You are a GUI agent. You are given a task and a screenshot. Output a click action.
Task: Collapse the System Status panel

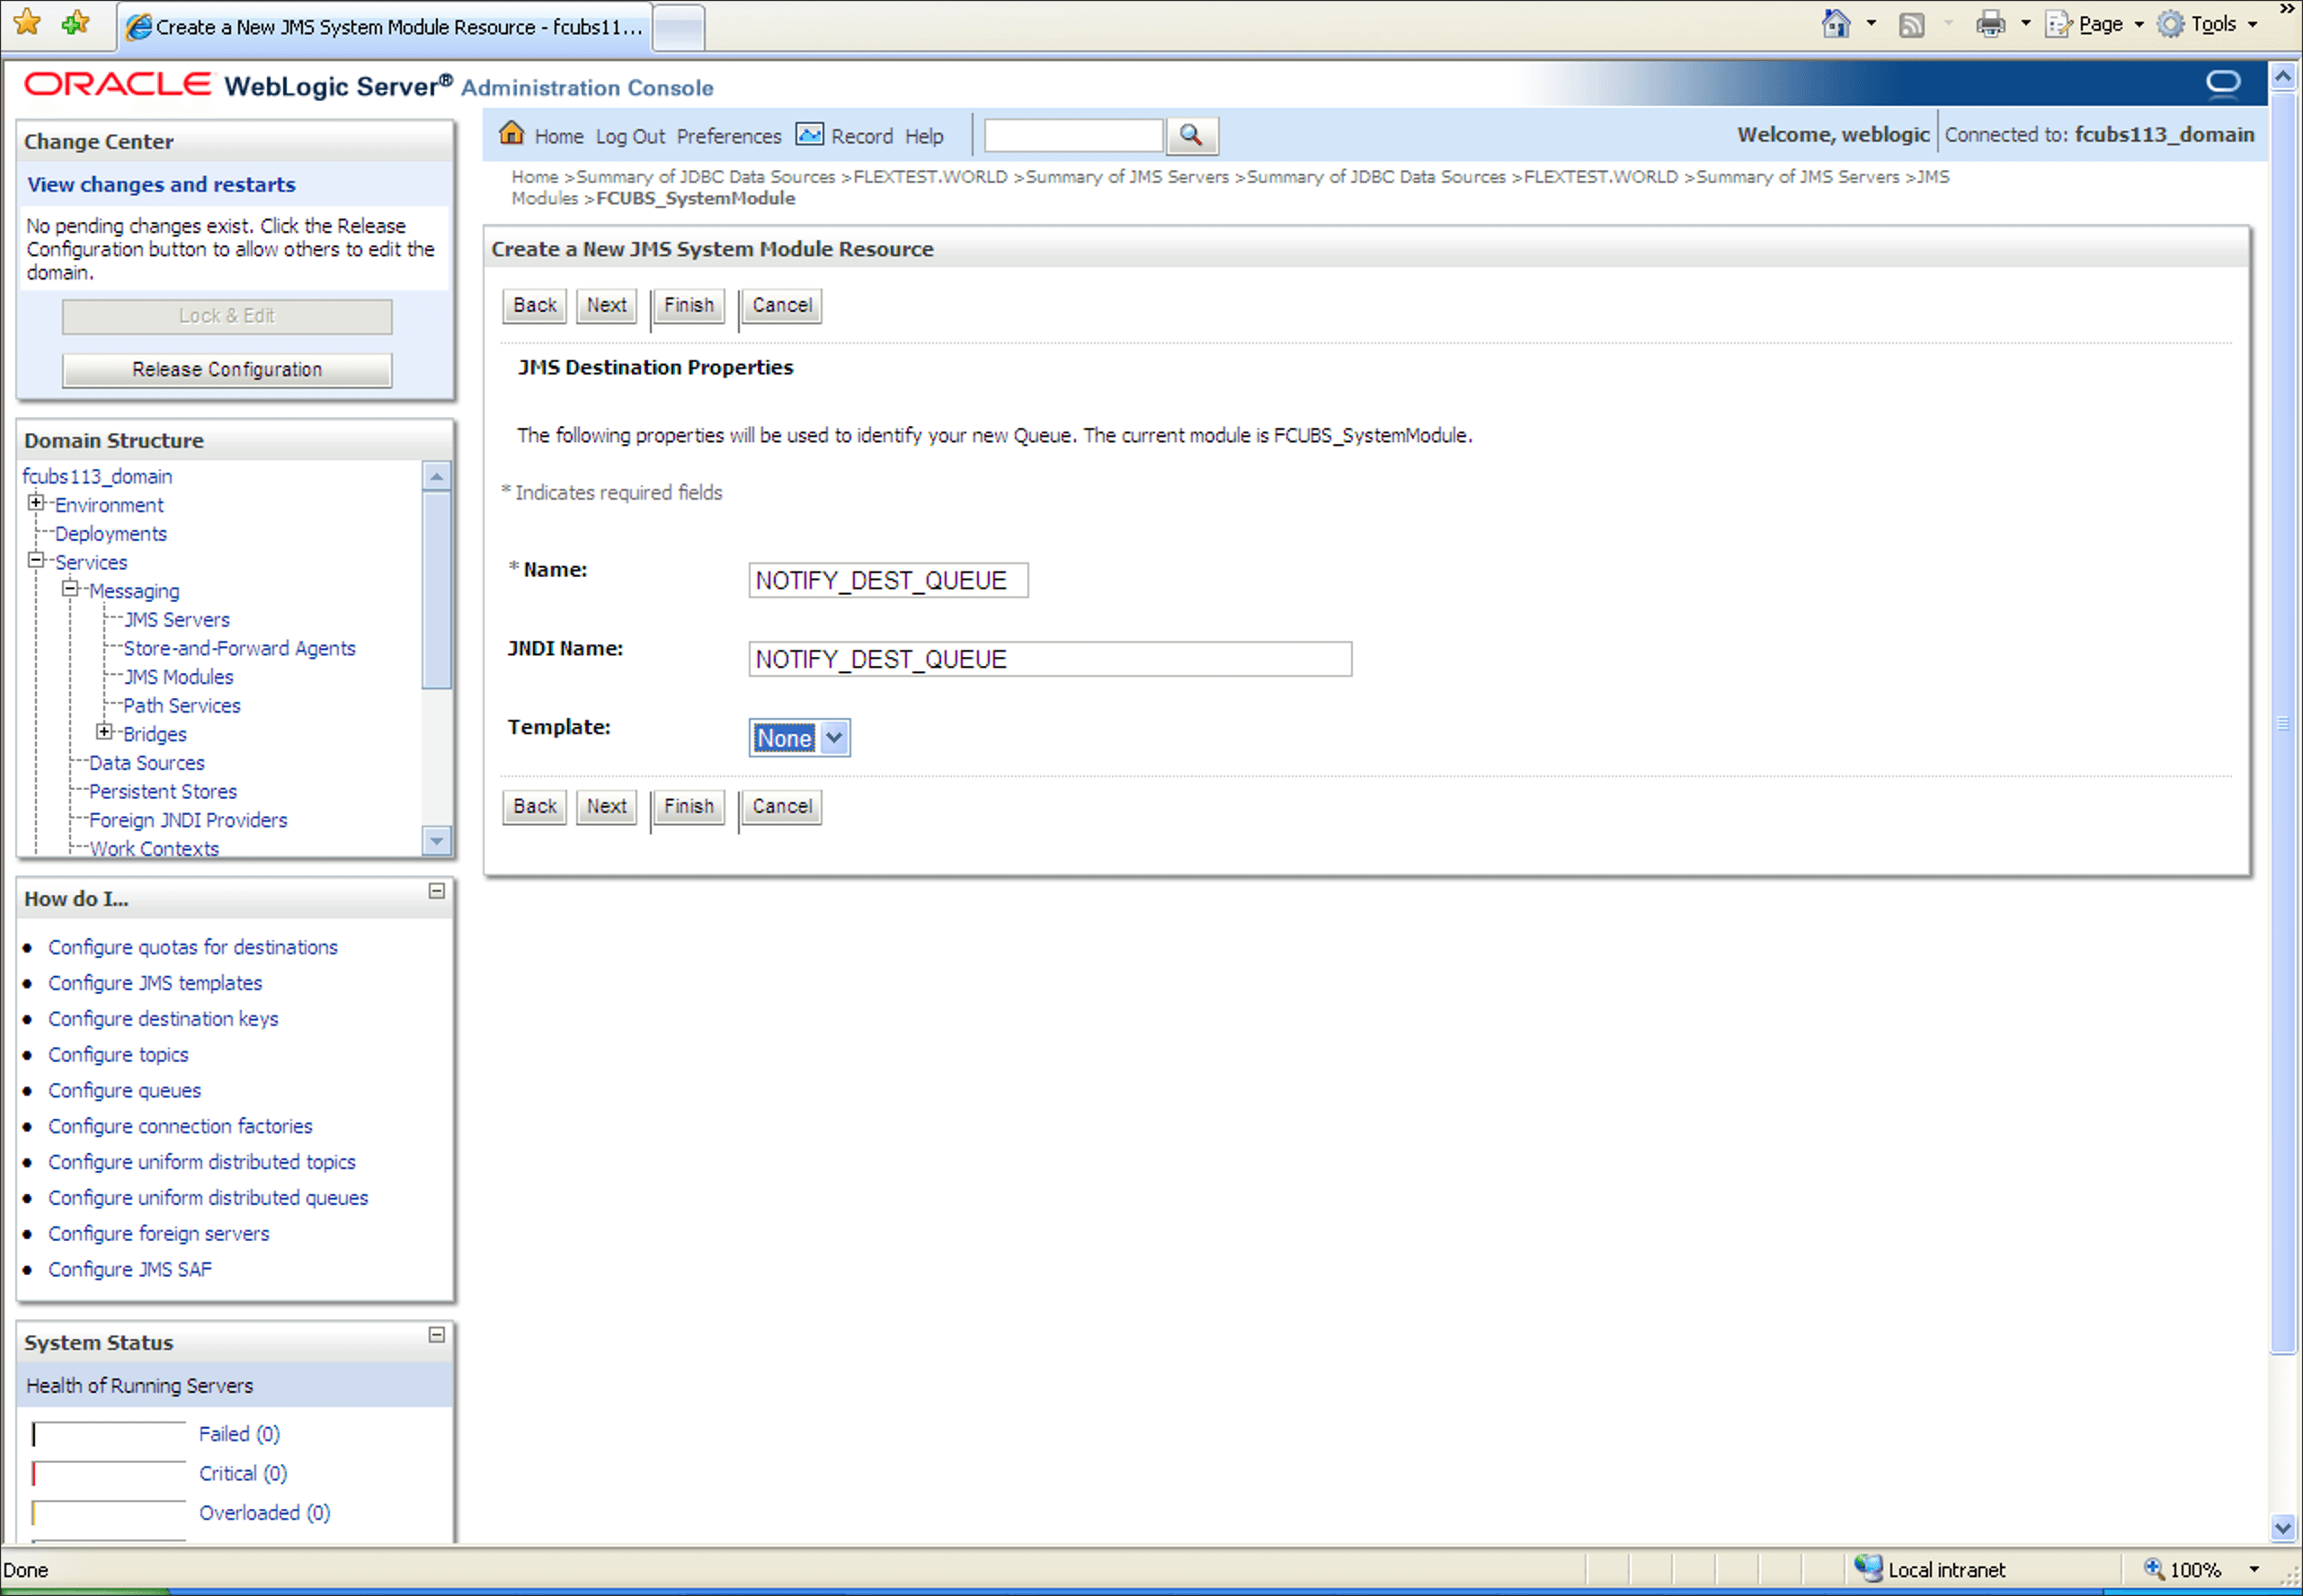click(x=437, y=1335)
